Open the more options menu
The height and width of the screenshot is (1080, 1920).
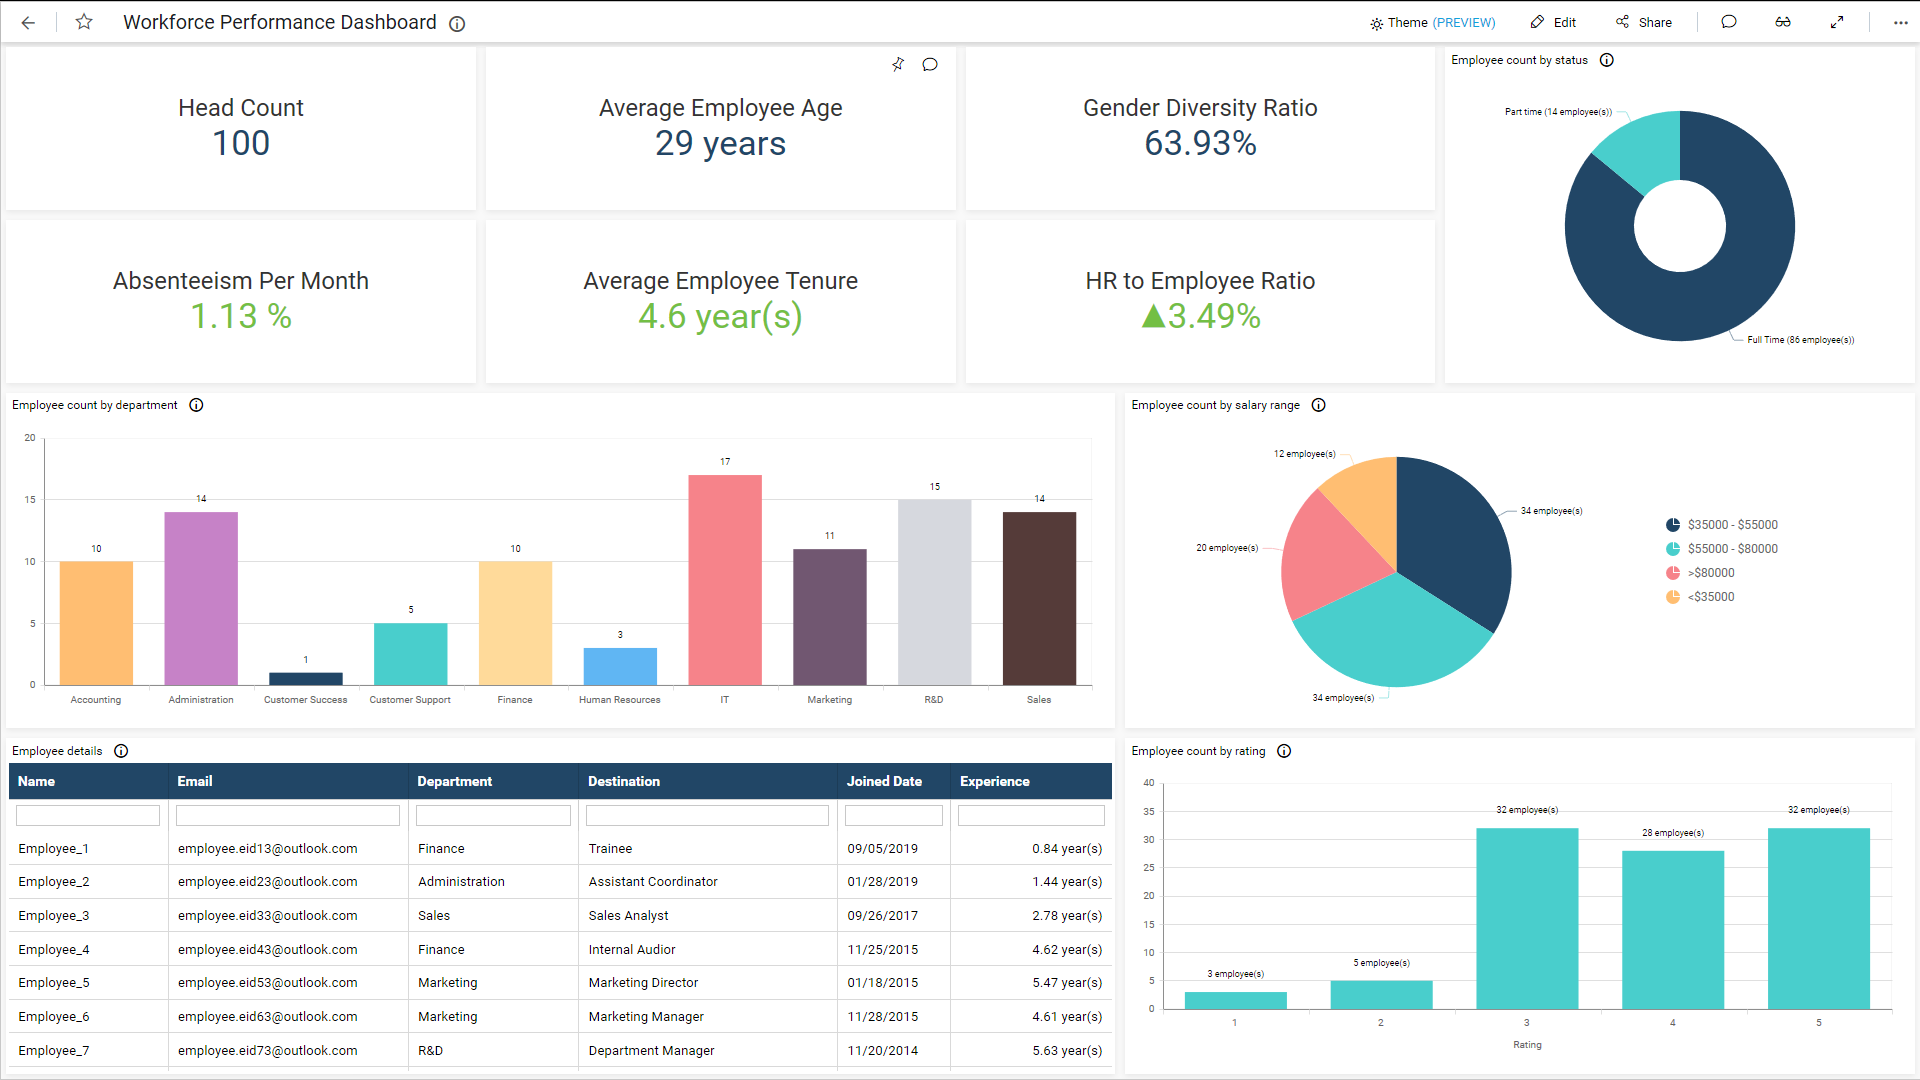click(1901, 22)
